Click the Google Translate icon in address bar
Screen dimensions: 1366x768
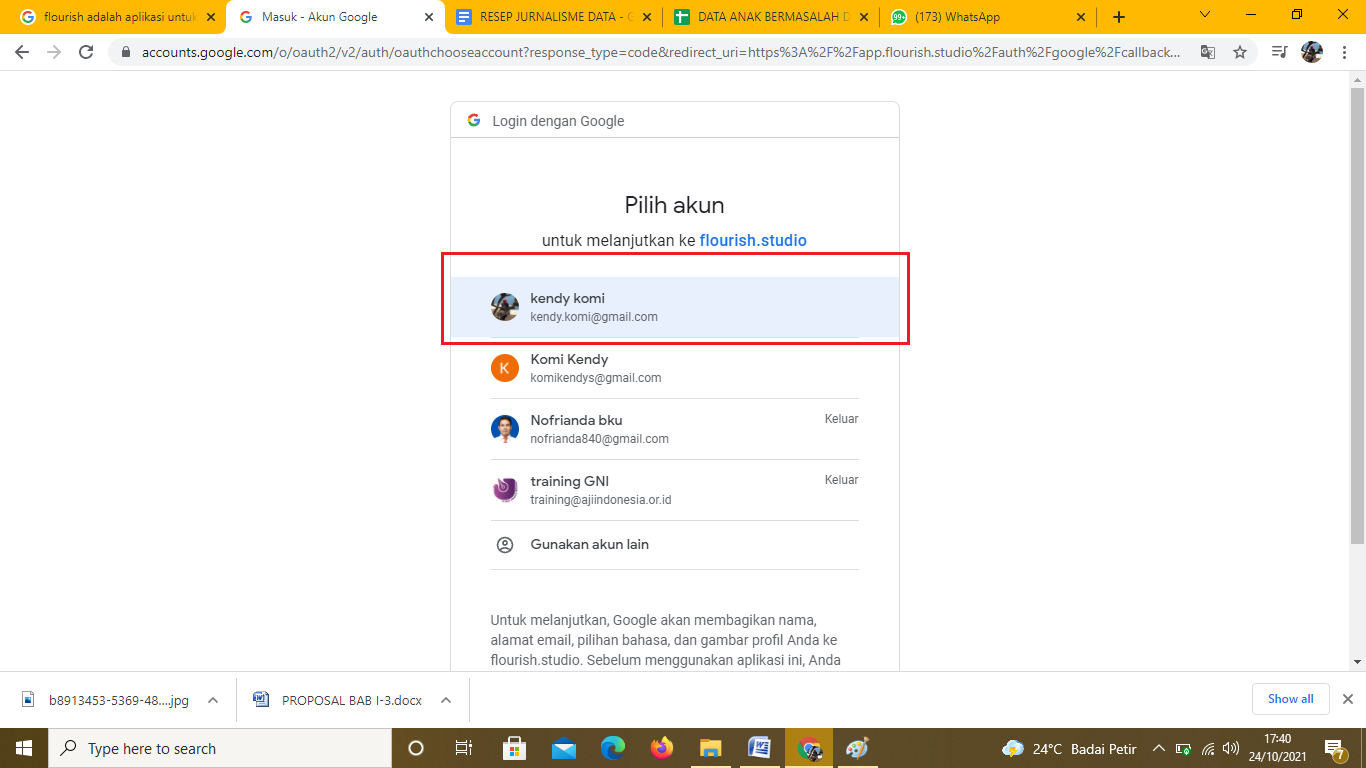click(x=1208, y=52)
